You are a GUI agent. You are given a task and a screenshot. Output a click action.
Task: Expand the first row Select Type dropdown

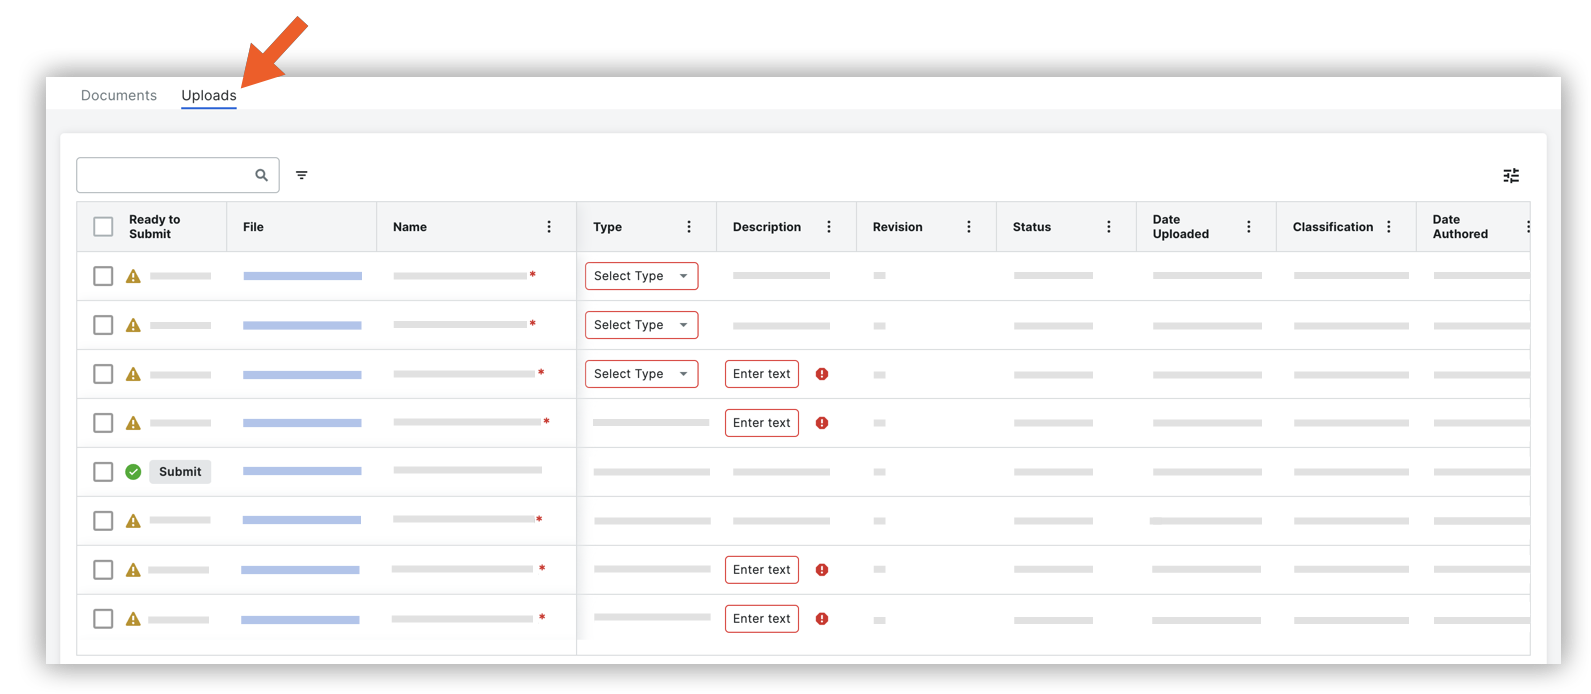pyautogui.click(x=641, y=276)
